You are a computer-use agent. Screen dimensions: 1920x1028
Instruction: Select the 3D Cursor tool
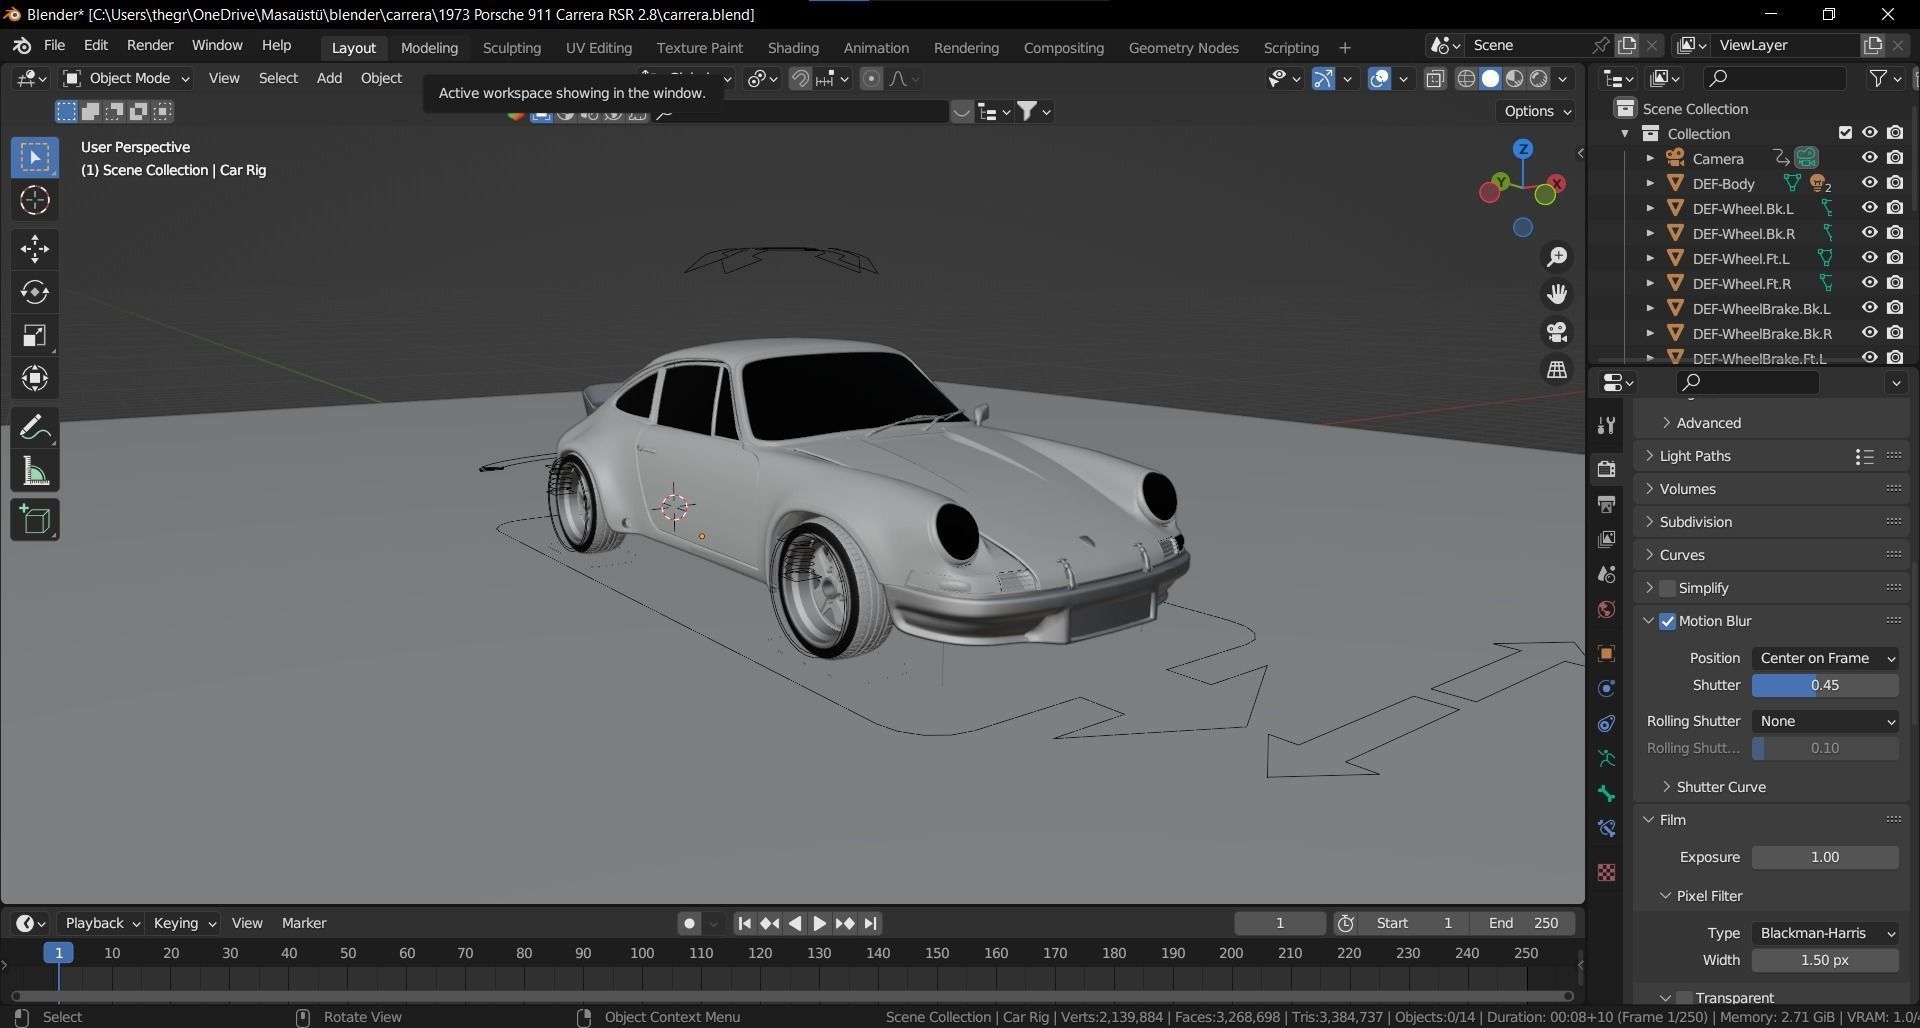(35, 201)
